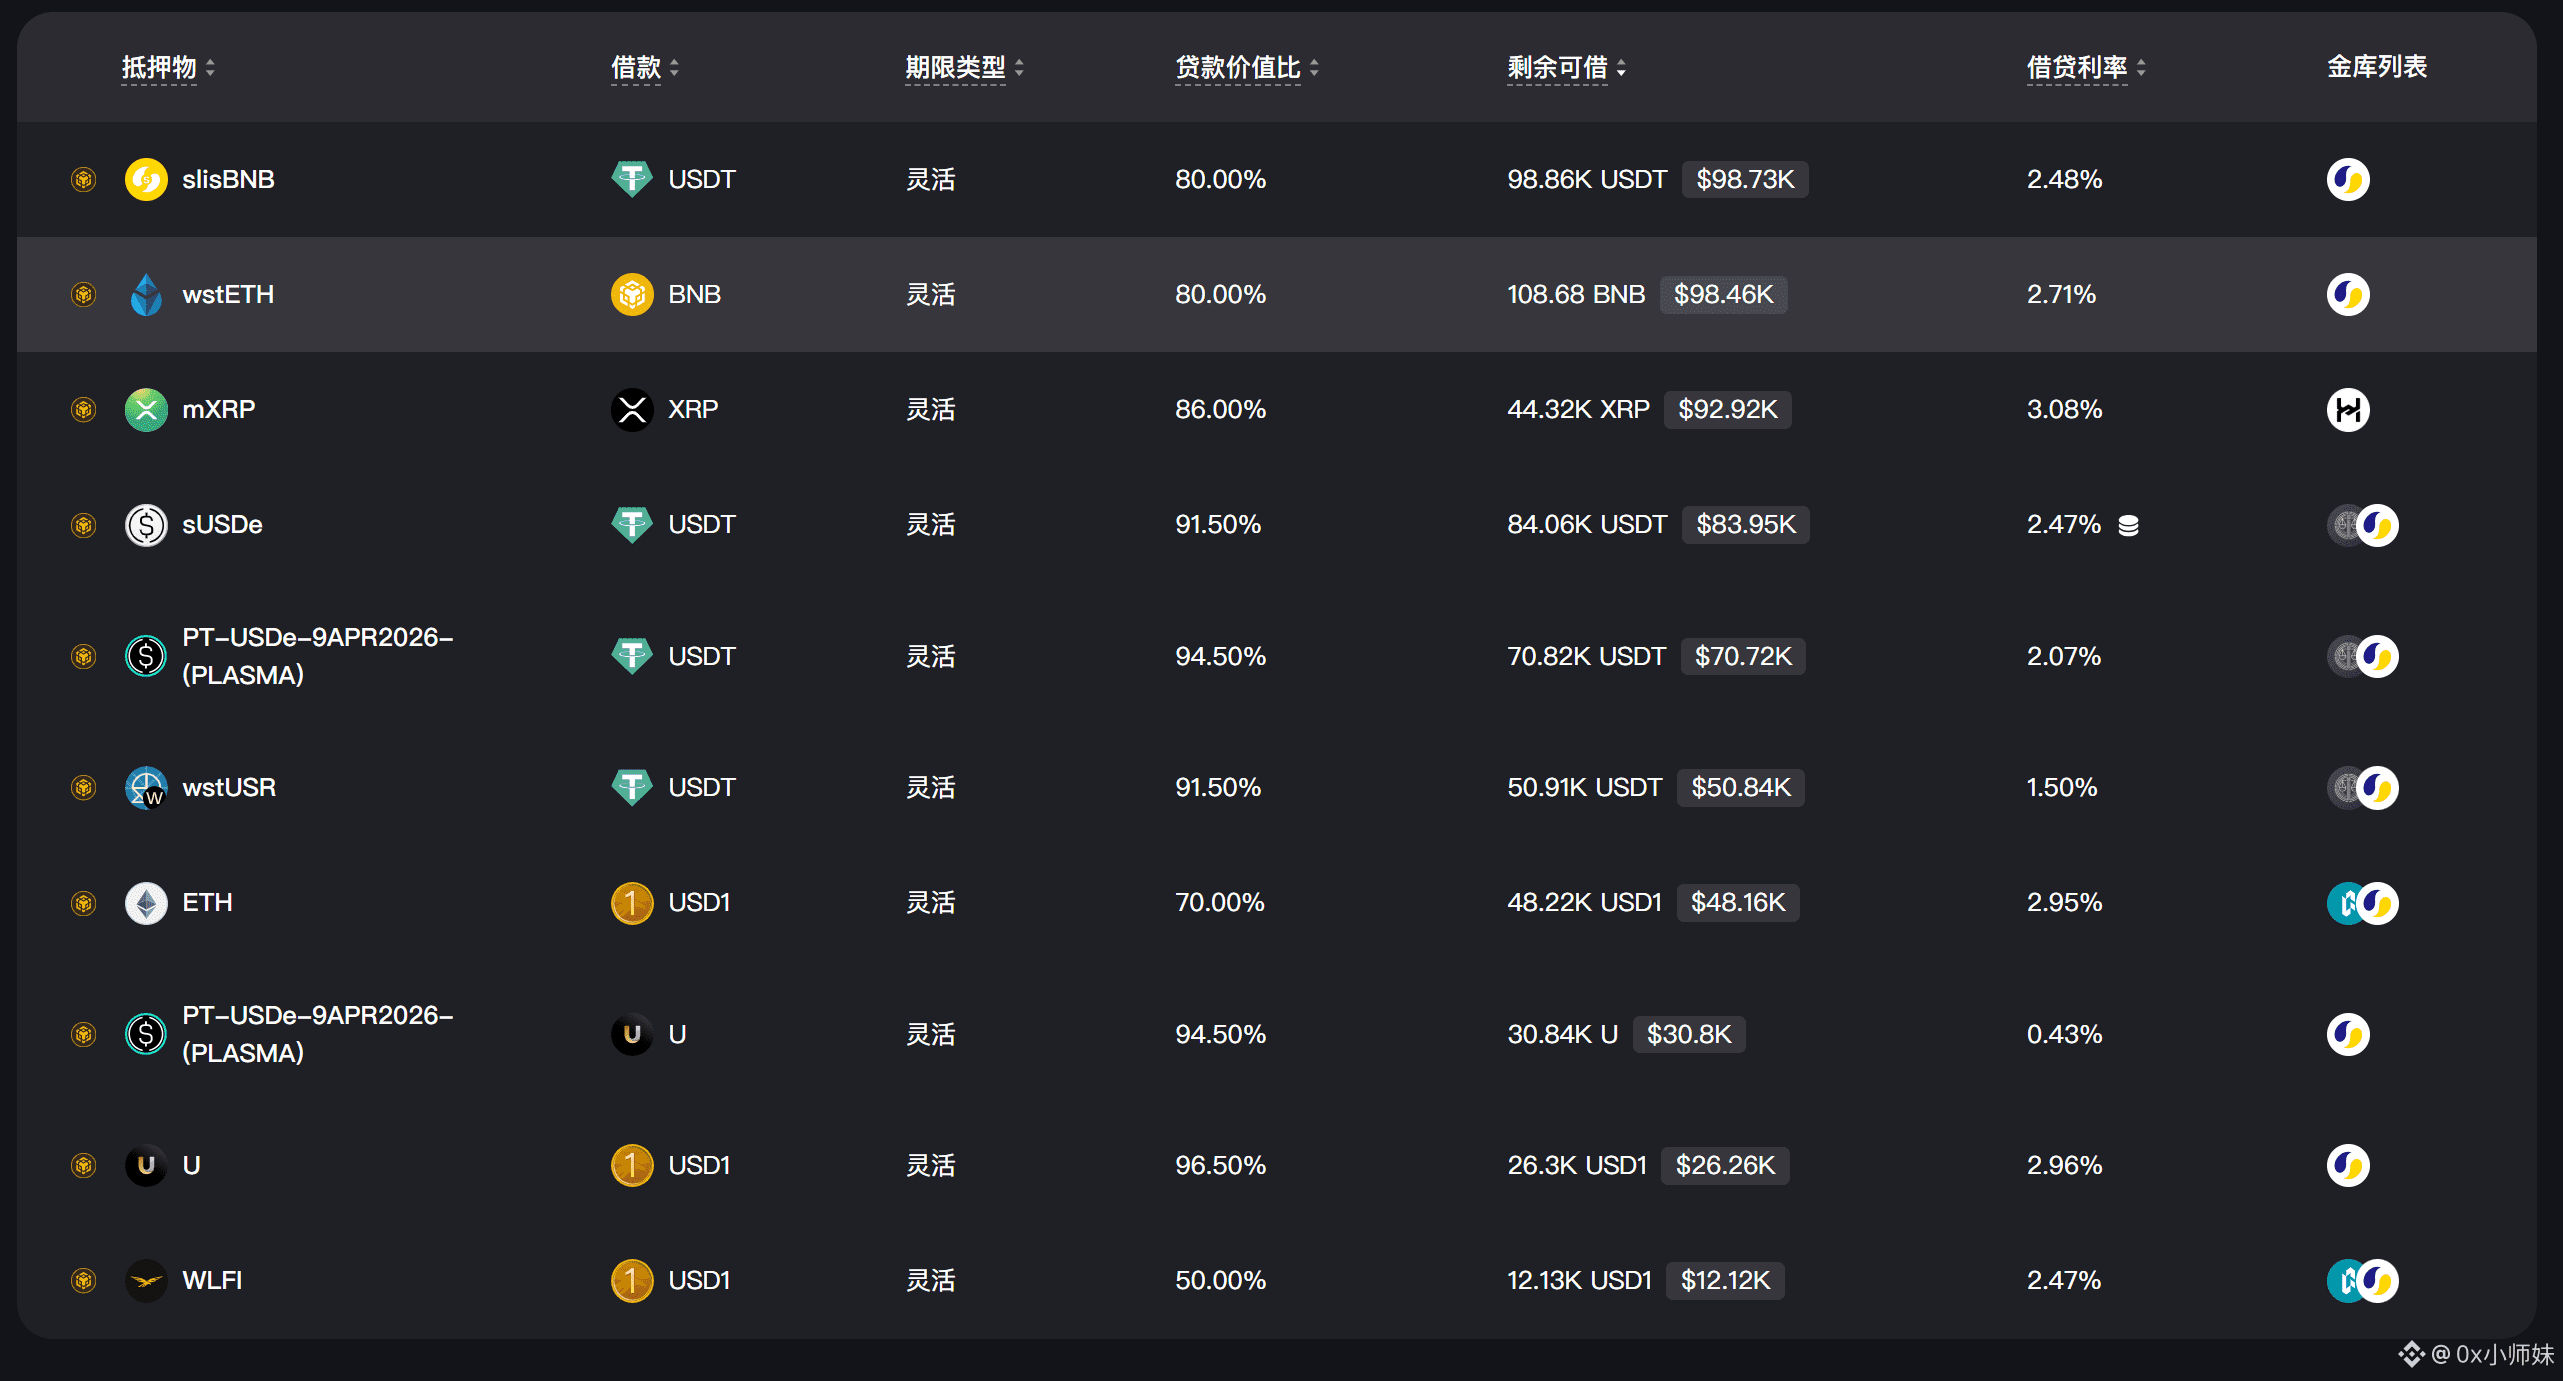Viewport: 2563px width, 1381px height.
Task: Click the database icon beside 2.47% sUSDe rate
Action: [x=2128, y=526]
